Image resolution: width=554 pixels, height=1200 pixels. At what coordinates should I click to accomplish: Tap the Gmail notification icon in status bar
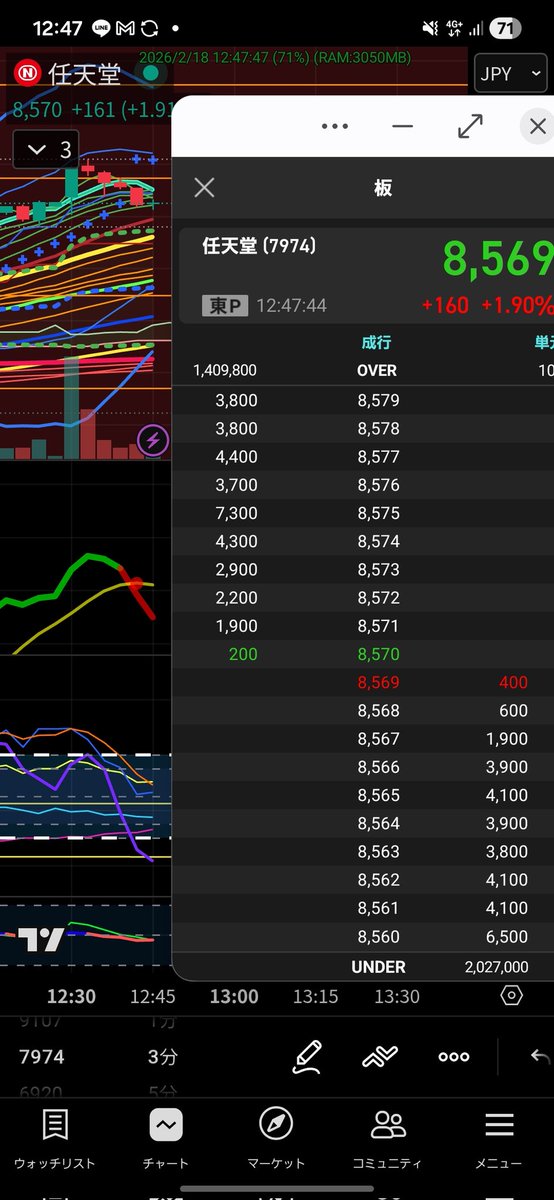click(125, 28)
